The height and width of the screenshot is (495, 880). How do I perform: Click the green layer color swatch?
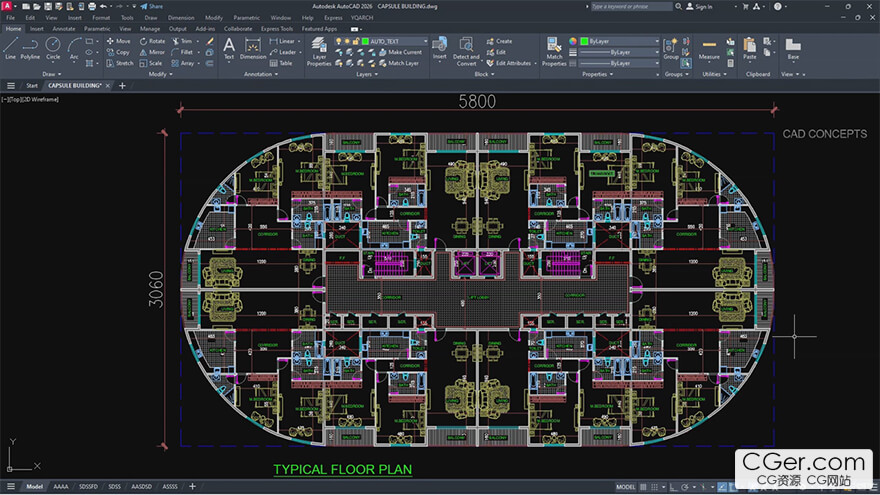(x=365, y=41)
